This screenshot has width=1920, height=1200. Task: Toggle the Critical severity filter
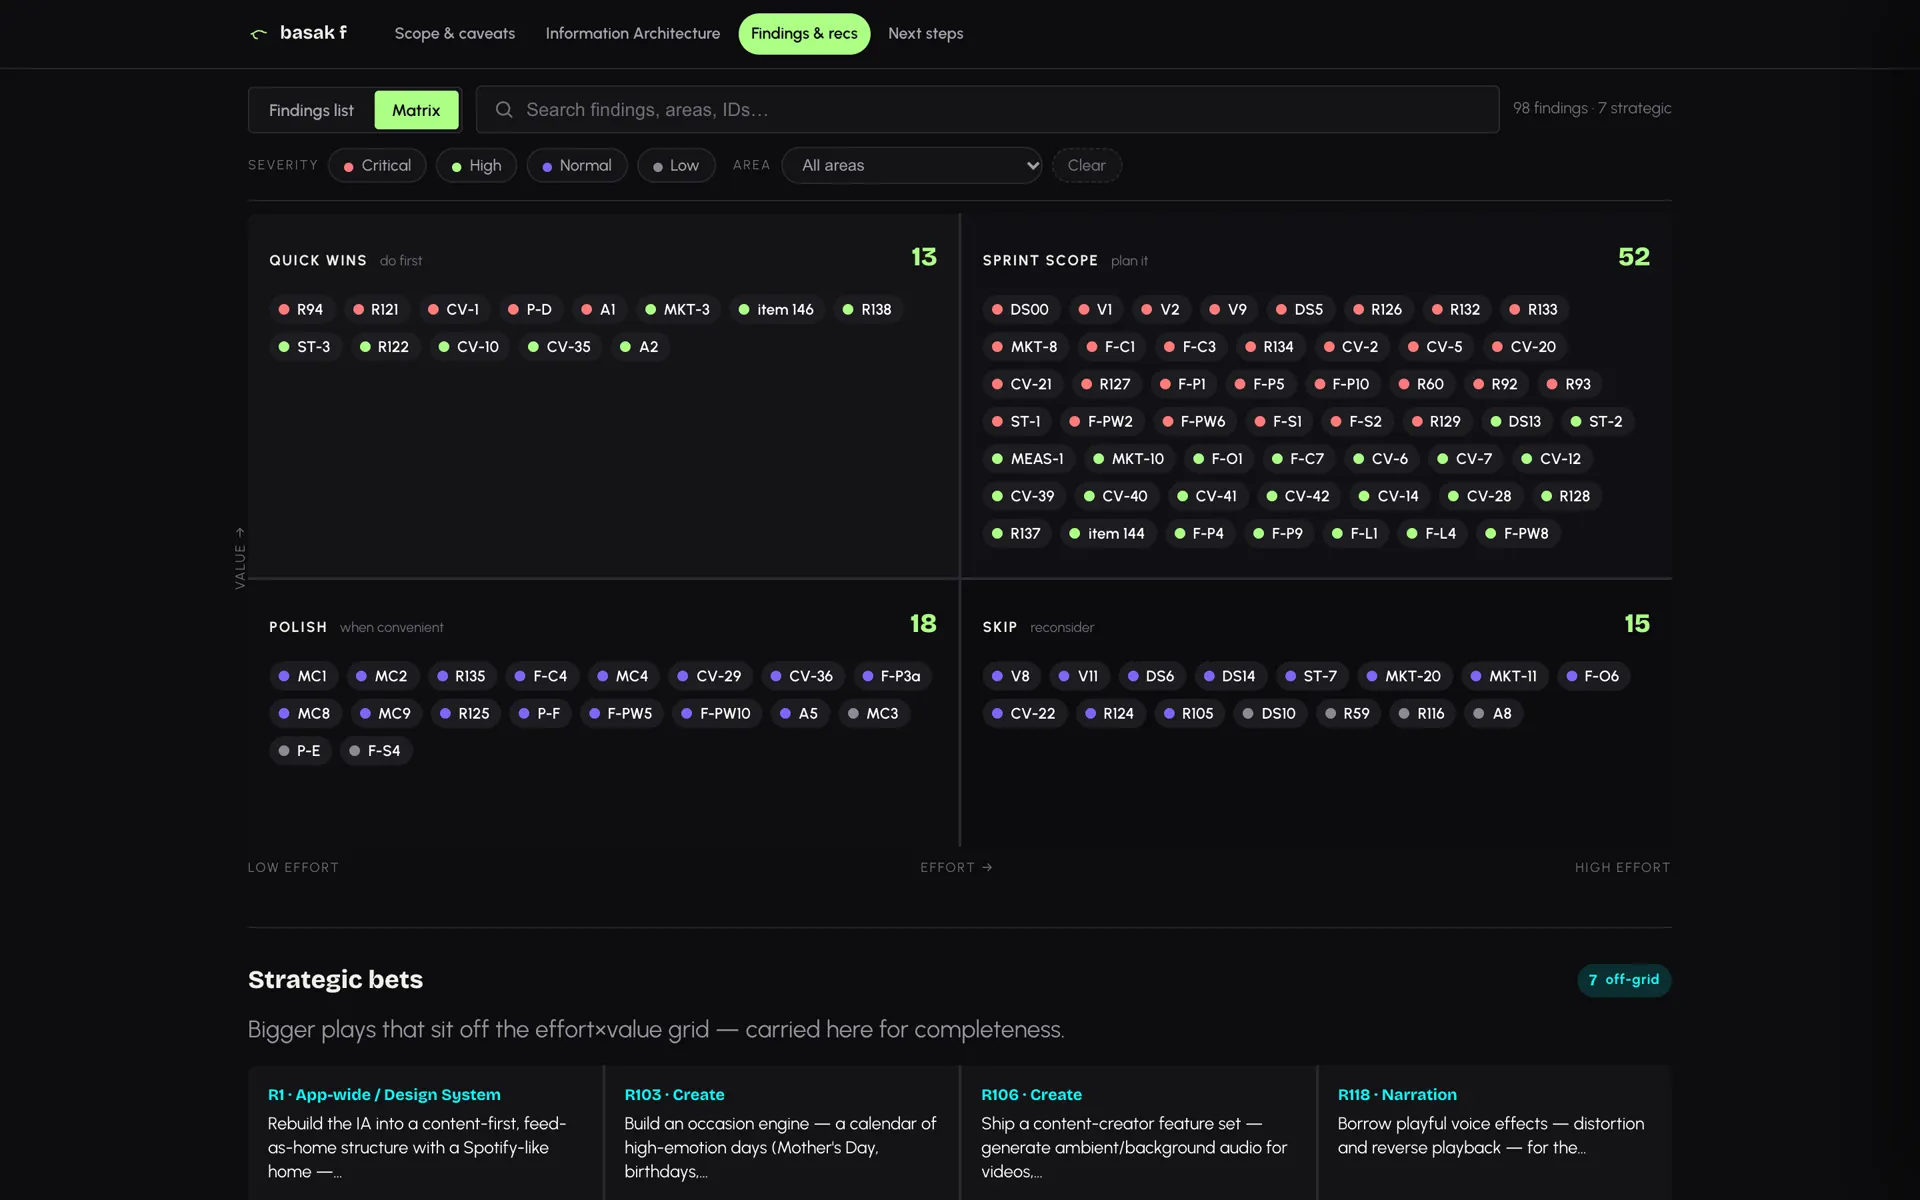click(377, 165)
